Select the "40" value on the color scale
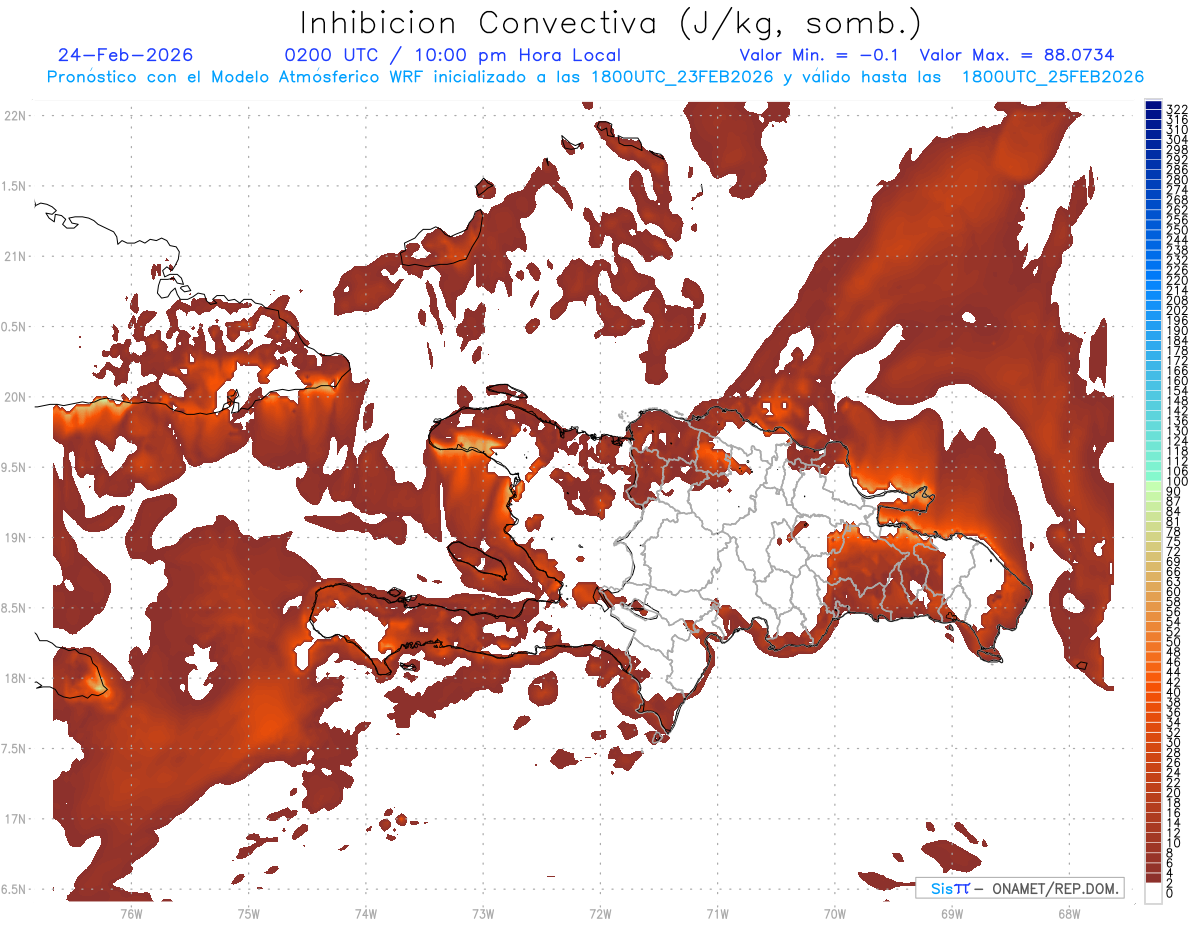1200x927 pixels. (1174, 692)
